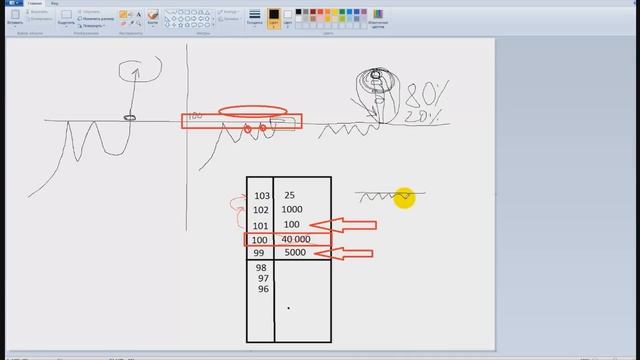Screen dimensions: 640x360
Task: Pick the orange palette swatch
Action: click(x=328, y=11)
